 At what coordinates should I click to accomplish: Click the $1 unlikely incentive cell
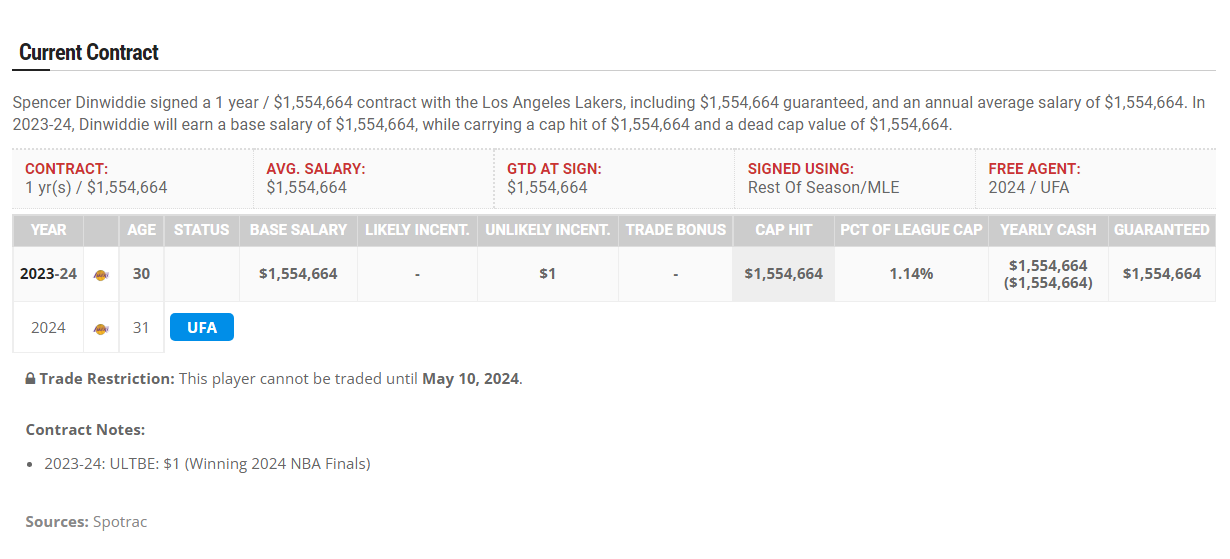coord(547,274)
